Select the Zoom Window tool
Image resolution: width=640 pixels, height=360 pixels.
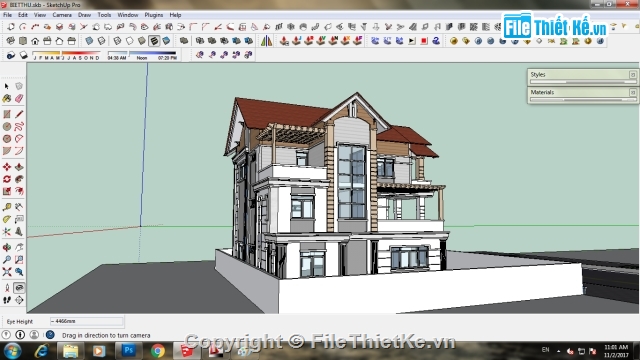(19, 260)
